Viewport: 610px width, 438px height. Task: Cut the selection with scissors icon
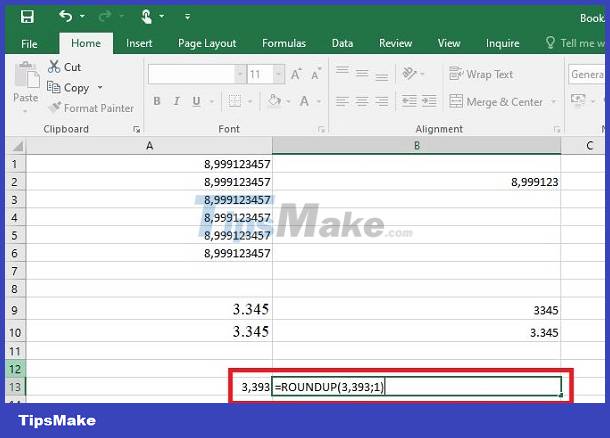point(65,67)
